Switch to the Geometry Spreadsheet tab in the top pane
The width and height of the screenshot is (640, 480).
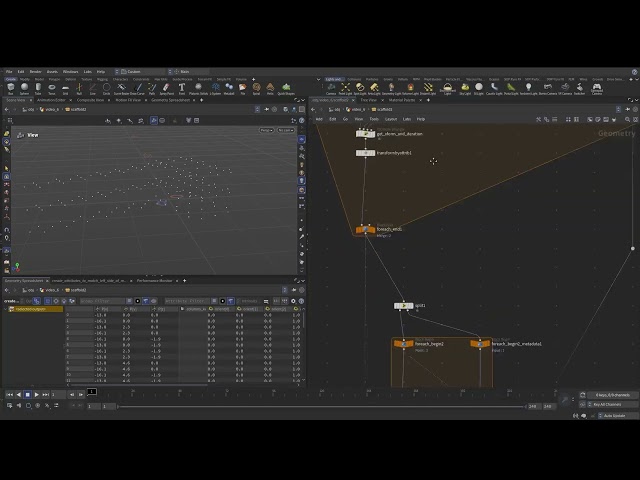[x=171, y=100]
